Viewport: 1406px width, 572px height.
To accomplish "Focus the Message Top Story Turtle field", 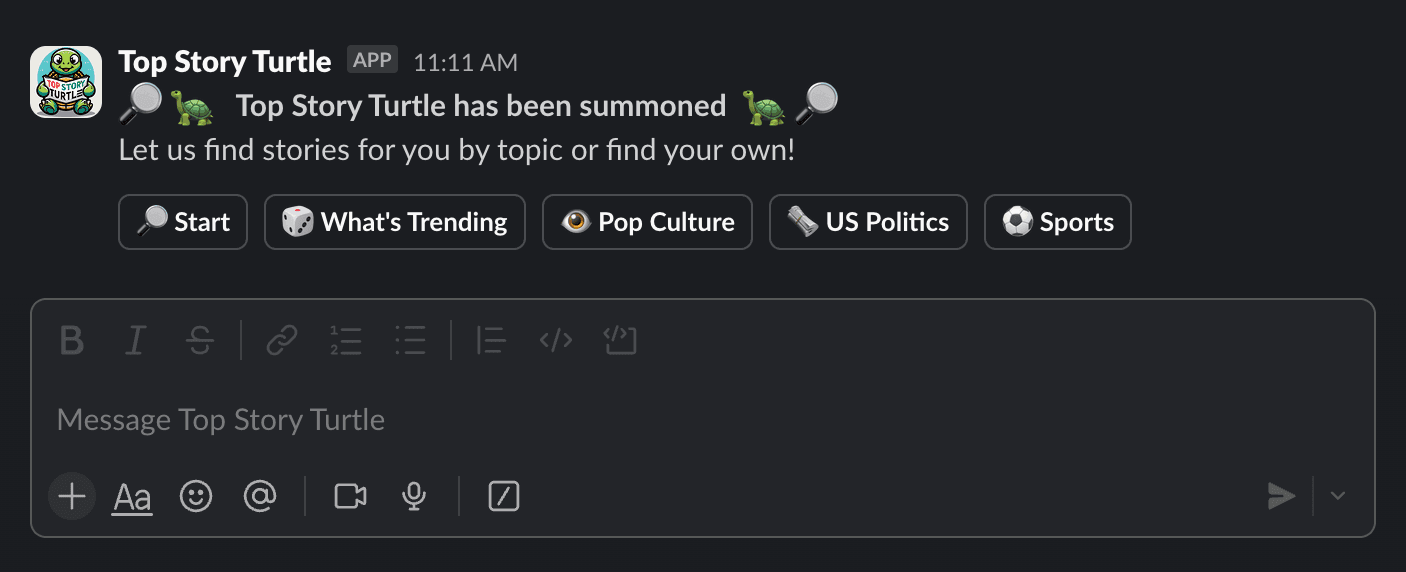I will 600,419.
